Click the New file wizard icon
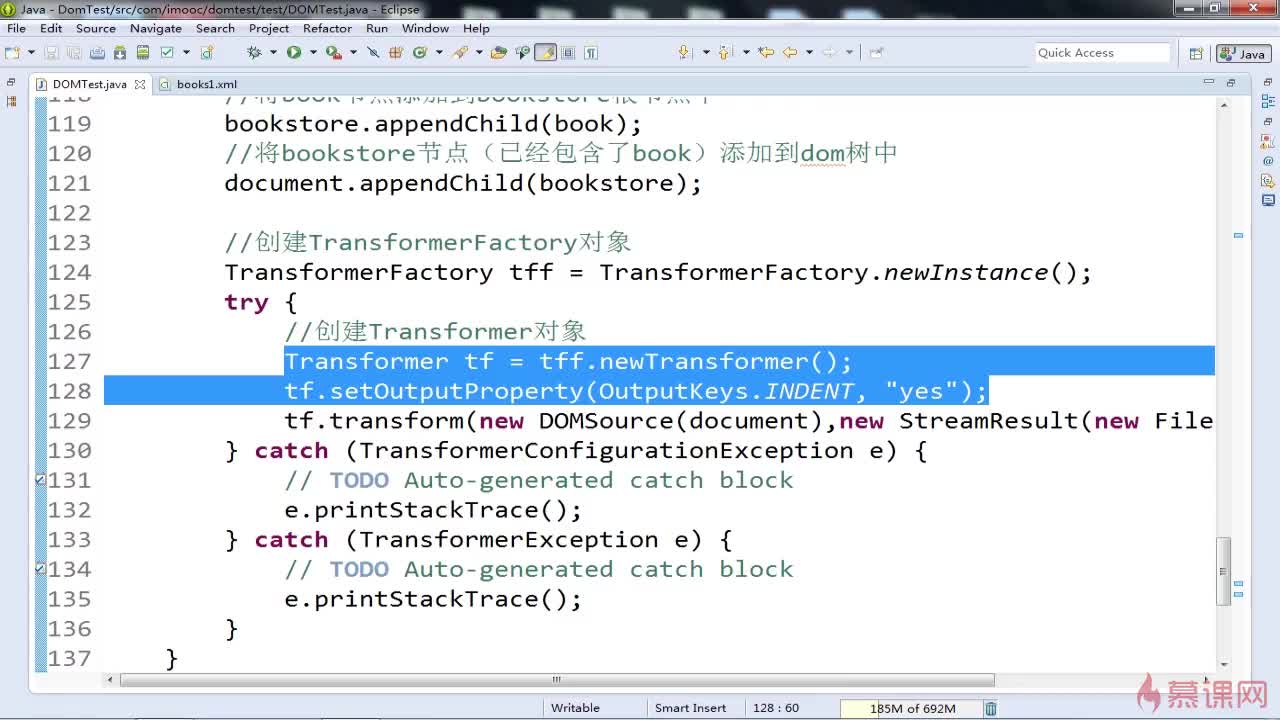 (12, 52)
